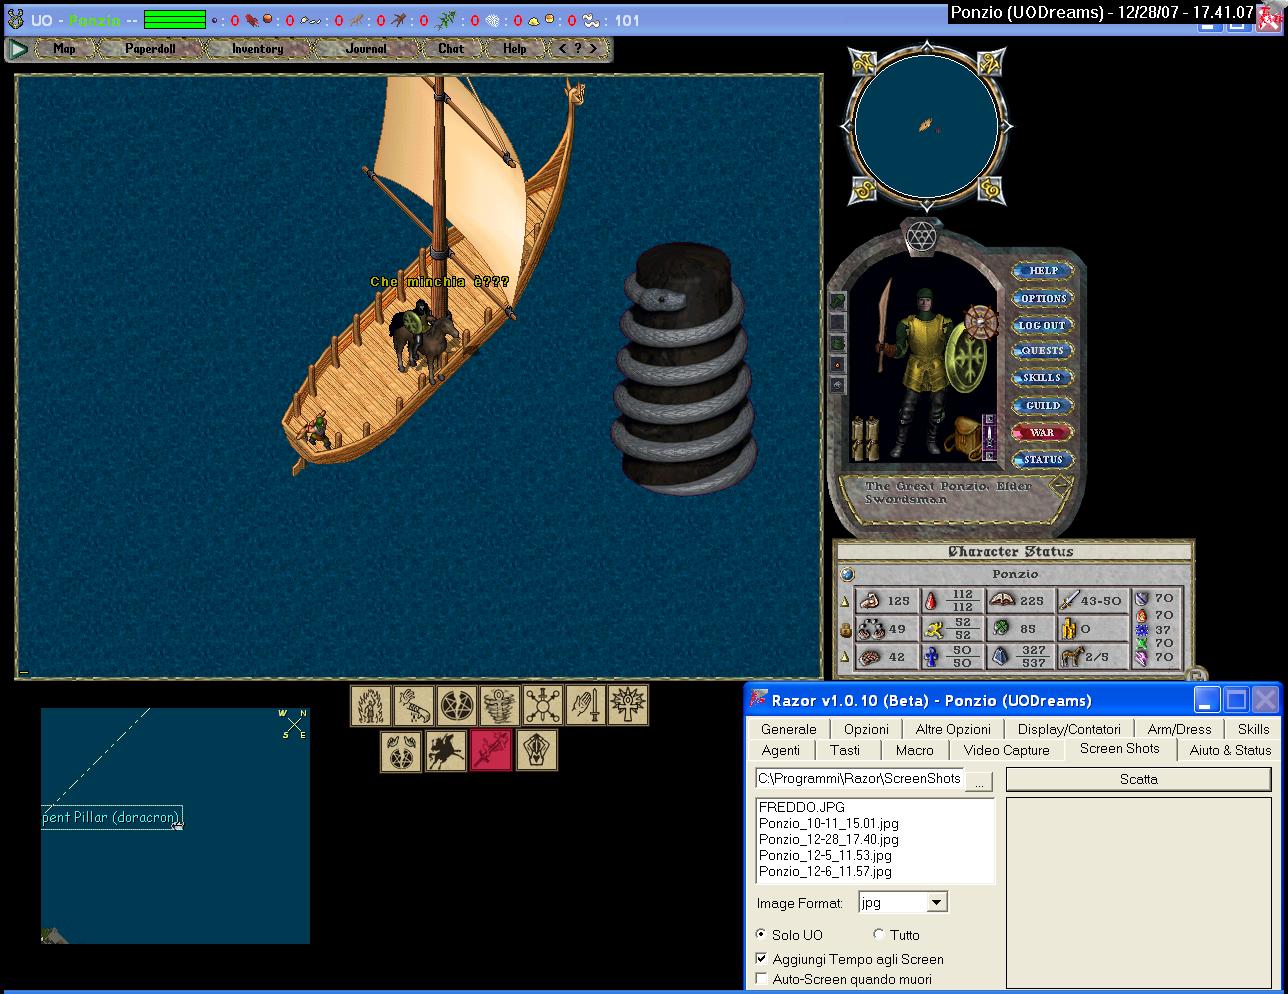Switch to the Generale tab in Razor

[788, 729]
